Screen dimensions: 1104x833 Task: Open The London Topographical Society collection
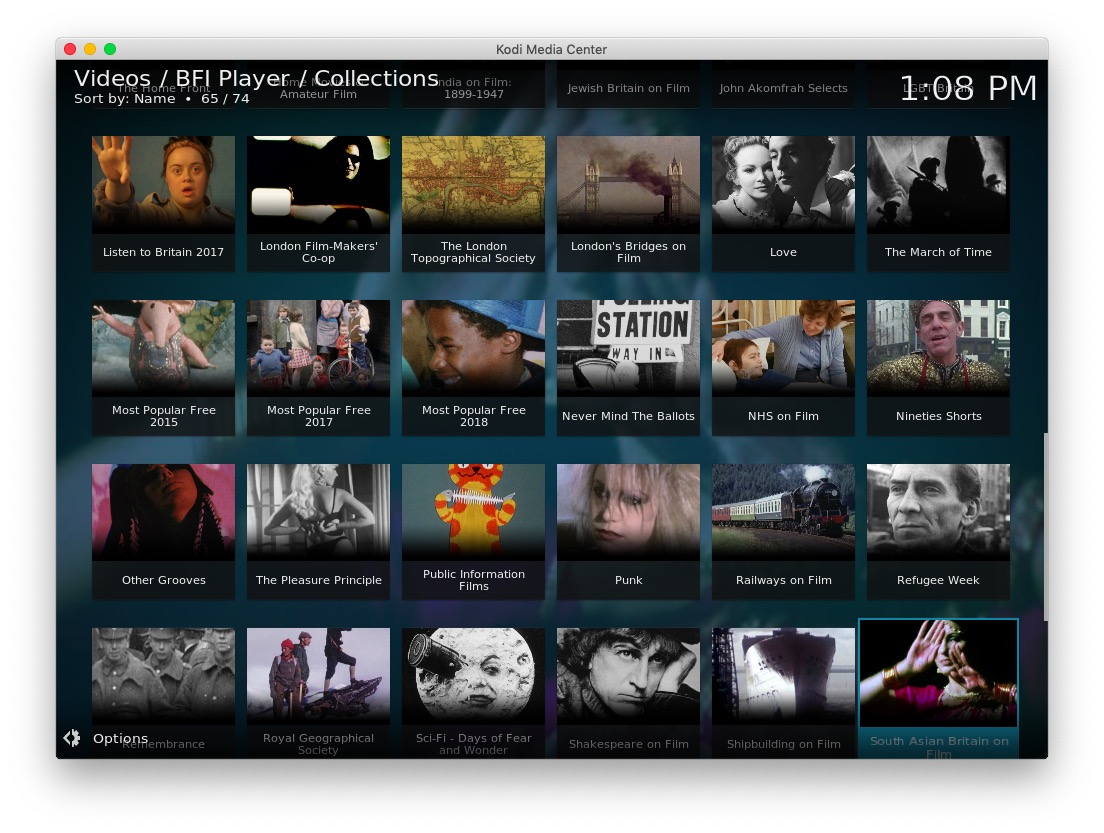[x=473, y=203]
